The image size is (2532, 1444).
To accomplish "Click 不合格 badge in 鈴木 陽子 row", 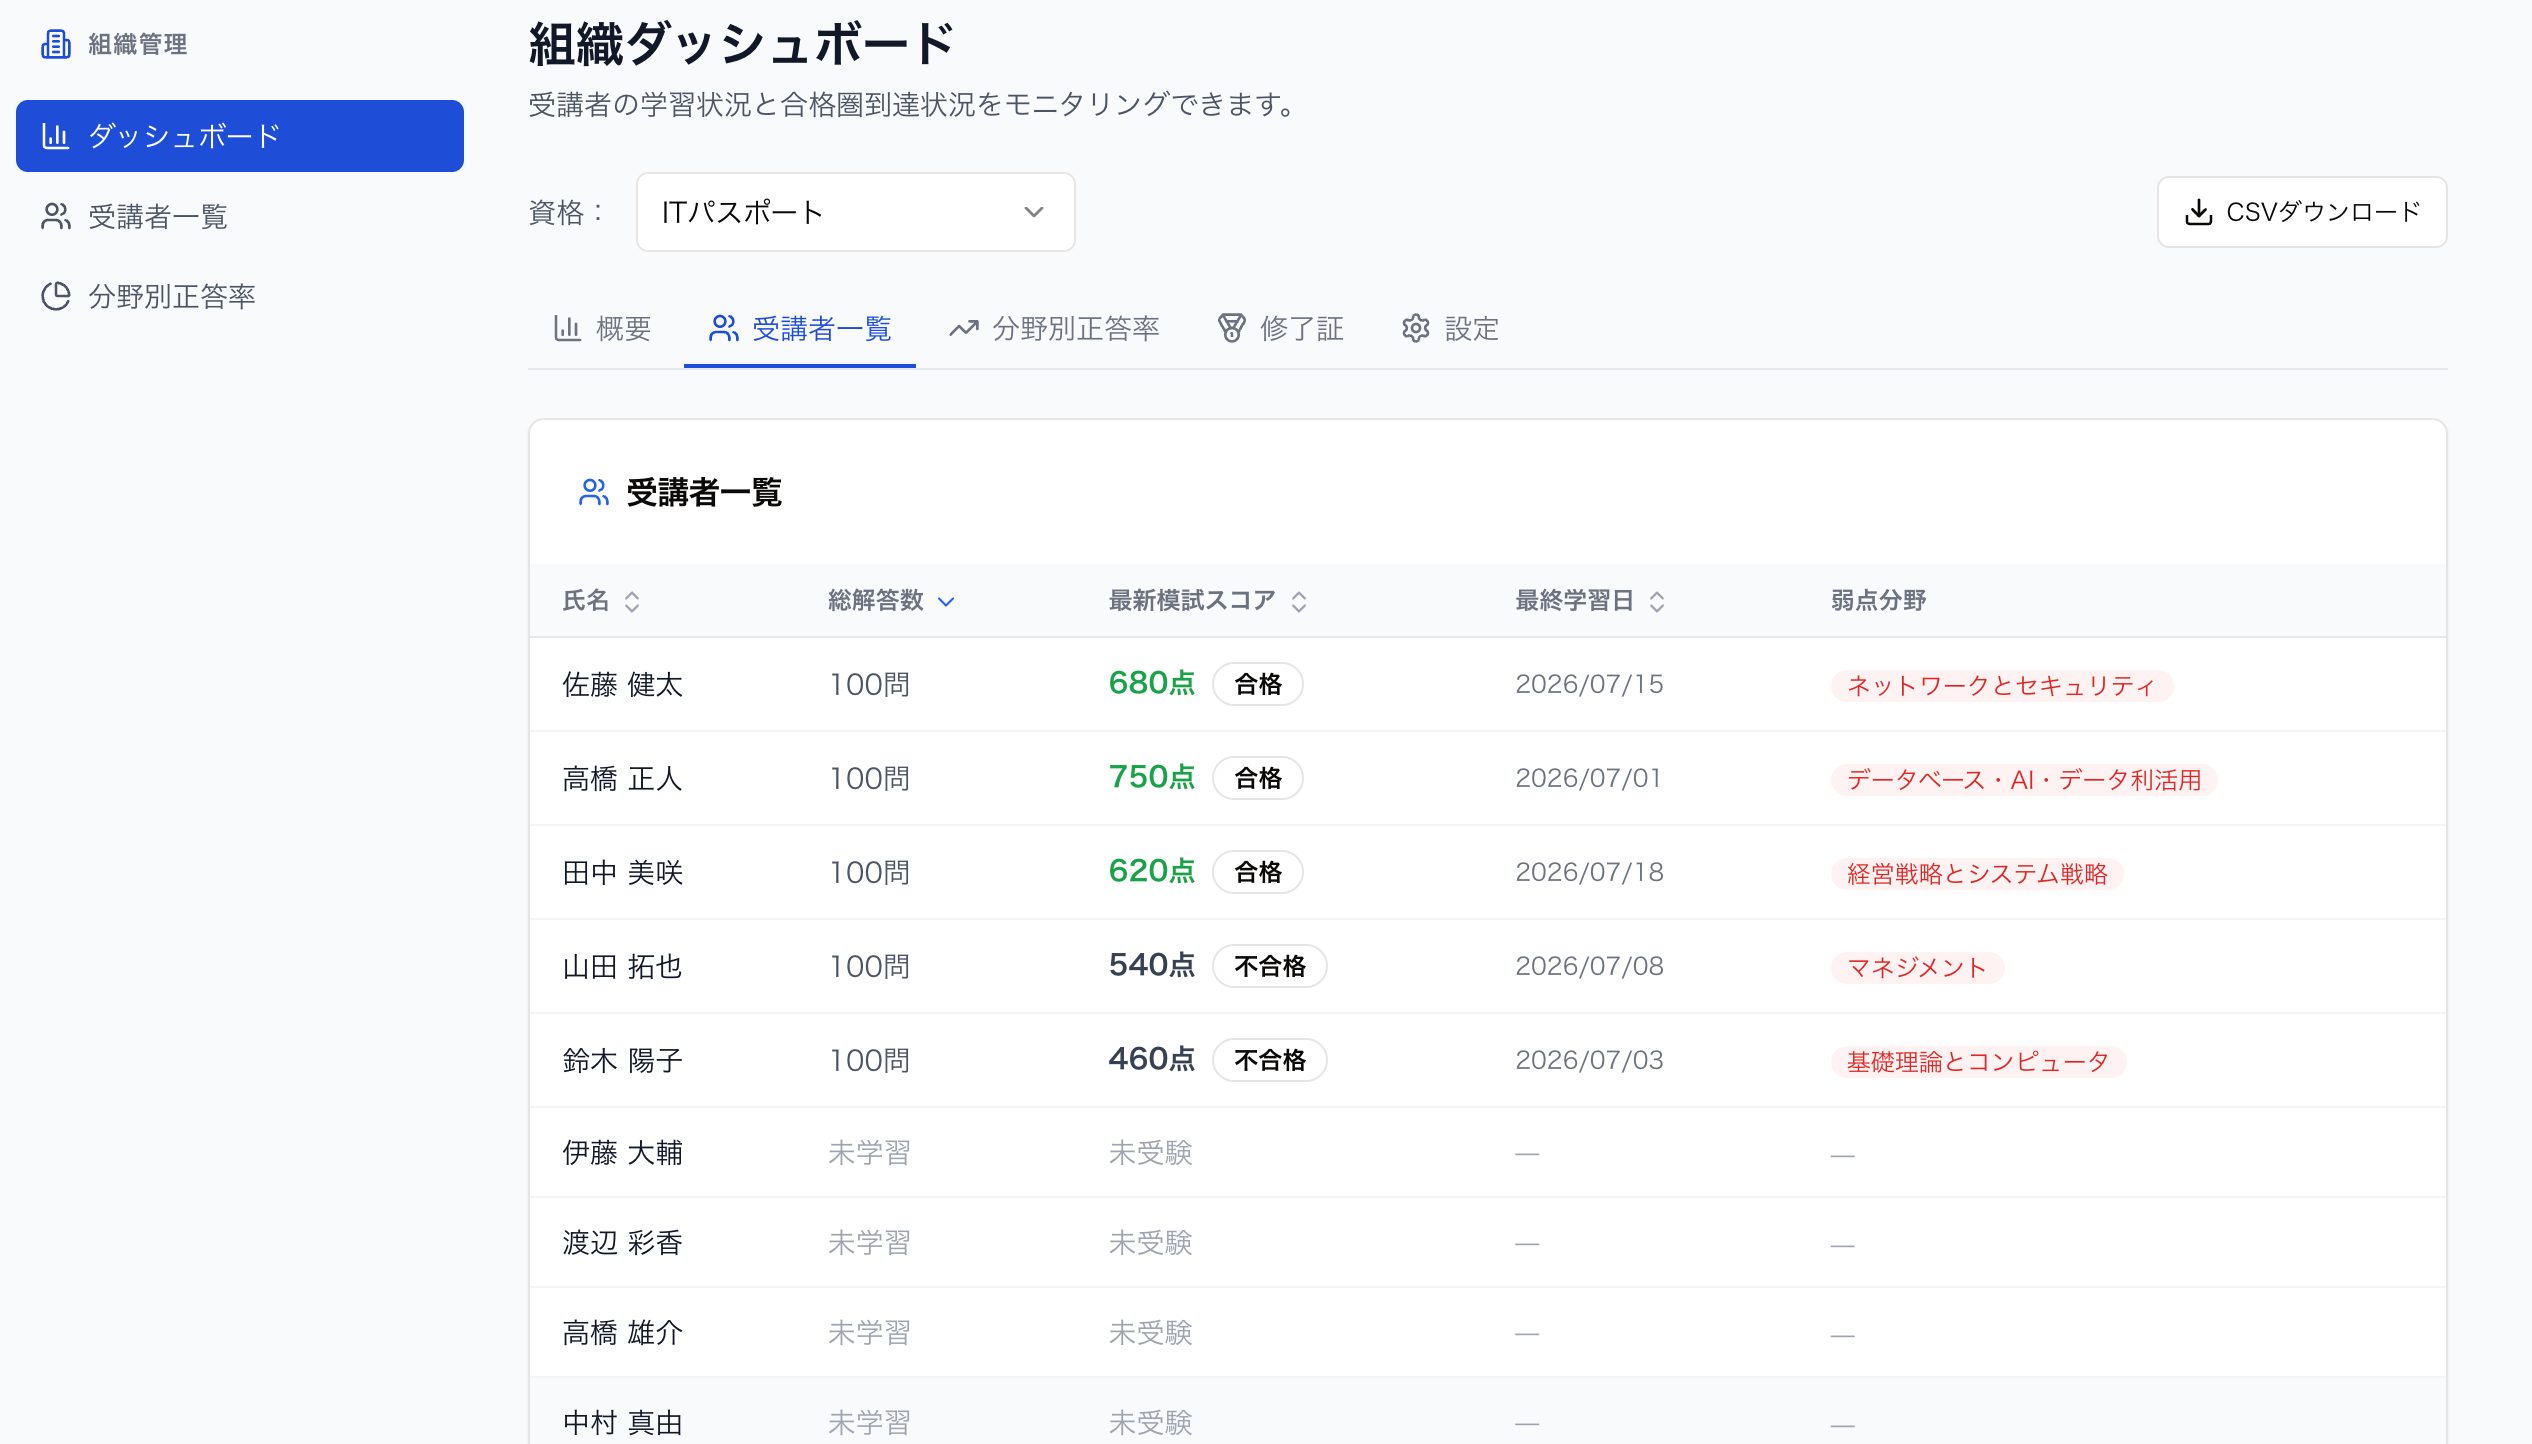I will click(1270, 1060).
